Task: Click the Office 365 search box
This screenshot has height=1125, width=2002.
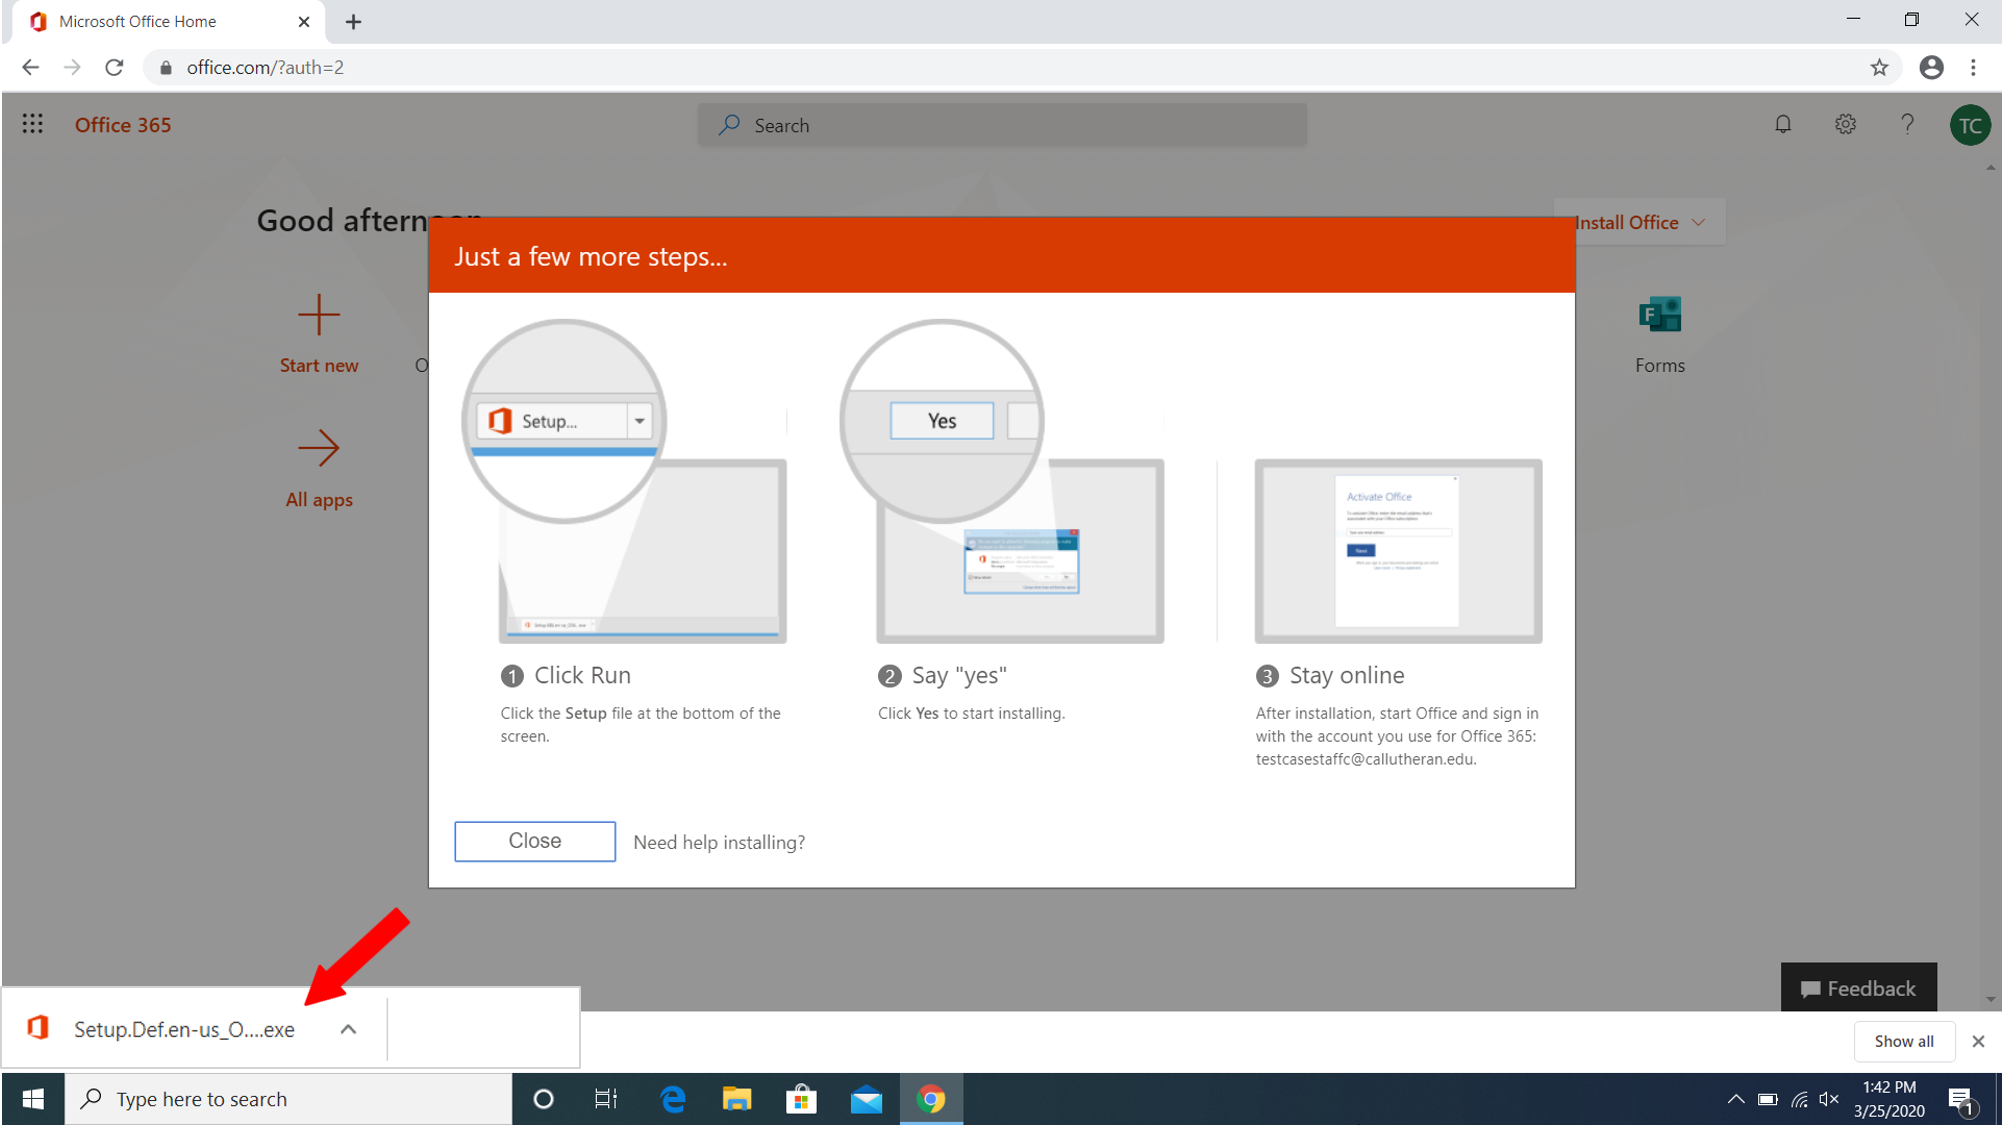Action: coord(1002,125)
